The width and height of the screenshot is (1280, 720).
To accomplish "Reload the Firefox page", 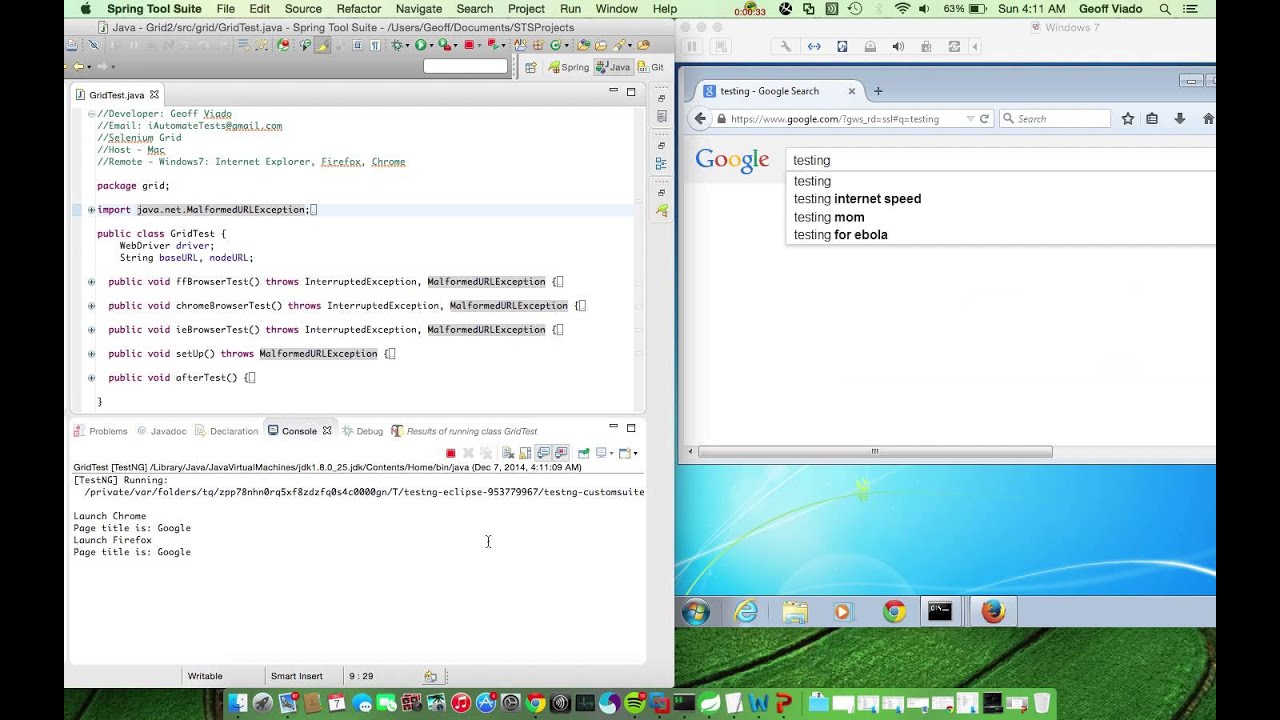I will point(984,118).
